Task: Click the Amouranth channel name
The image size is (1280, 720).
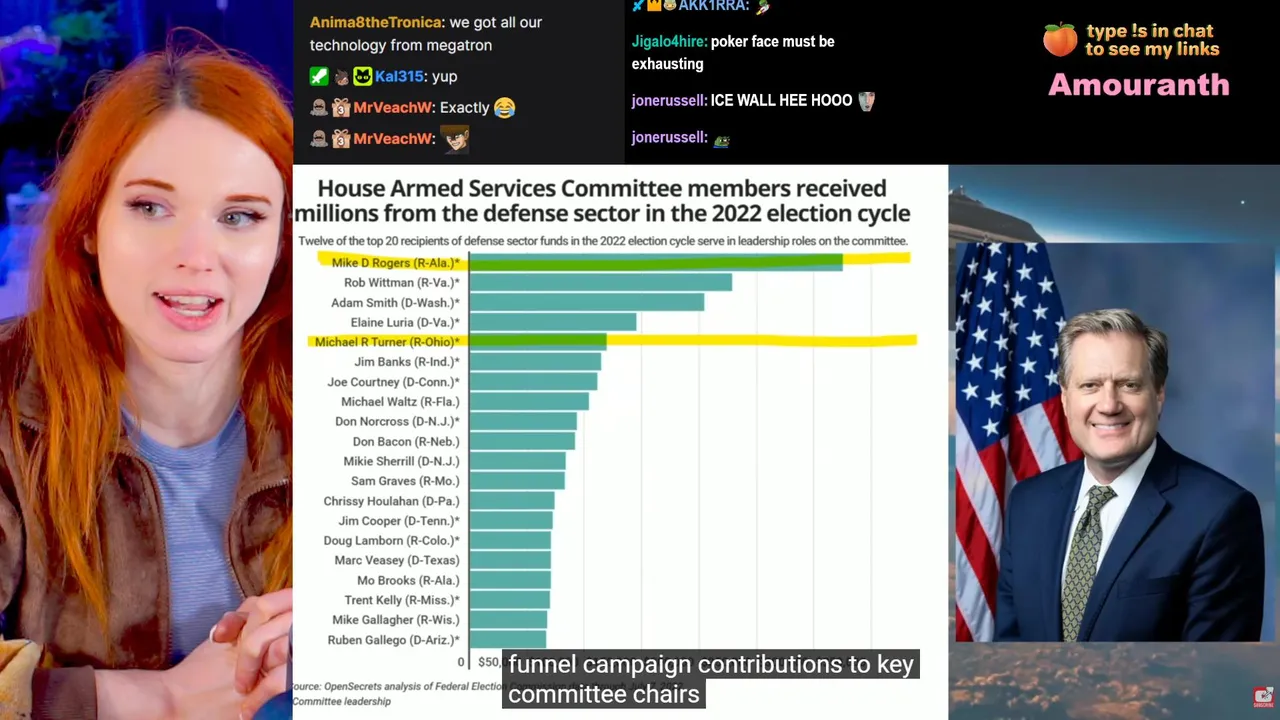Action: point(1138,85)
